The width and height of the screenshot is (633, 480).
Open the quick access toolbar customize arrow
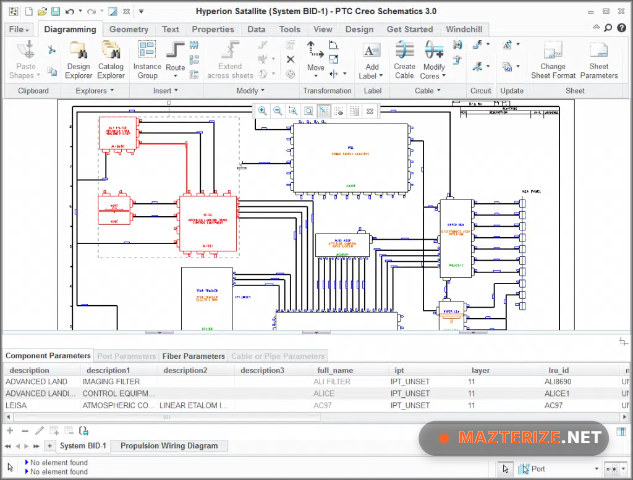141,11
